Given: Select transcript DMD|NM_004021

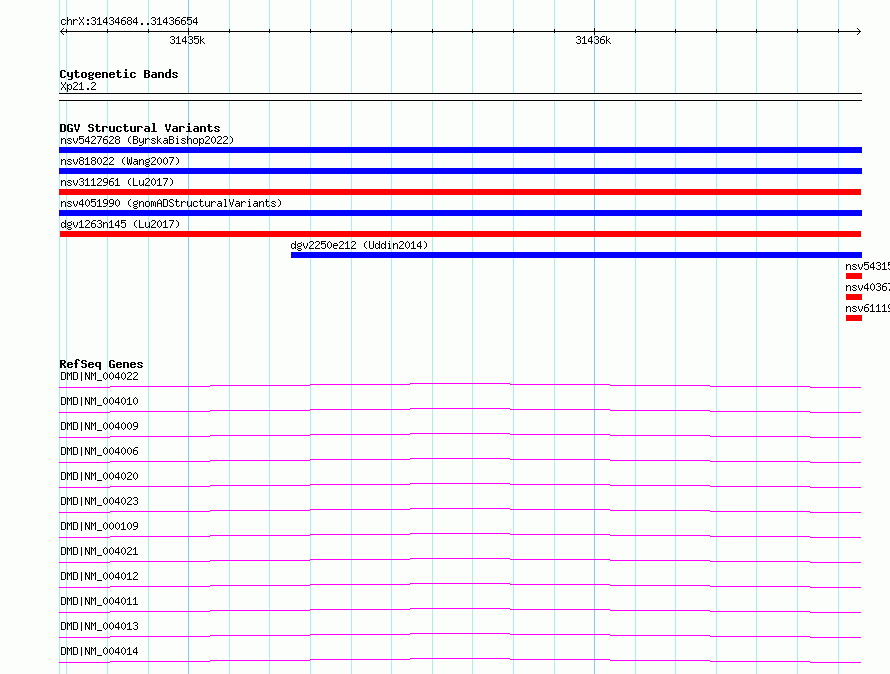Looking at the screenshot, I should coord(99,551).
